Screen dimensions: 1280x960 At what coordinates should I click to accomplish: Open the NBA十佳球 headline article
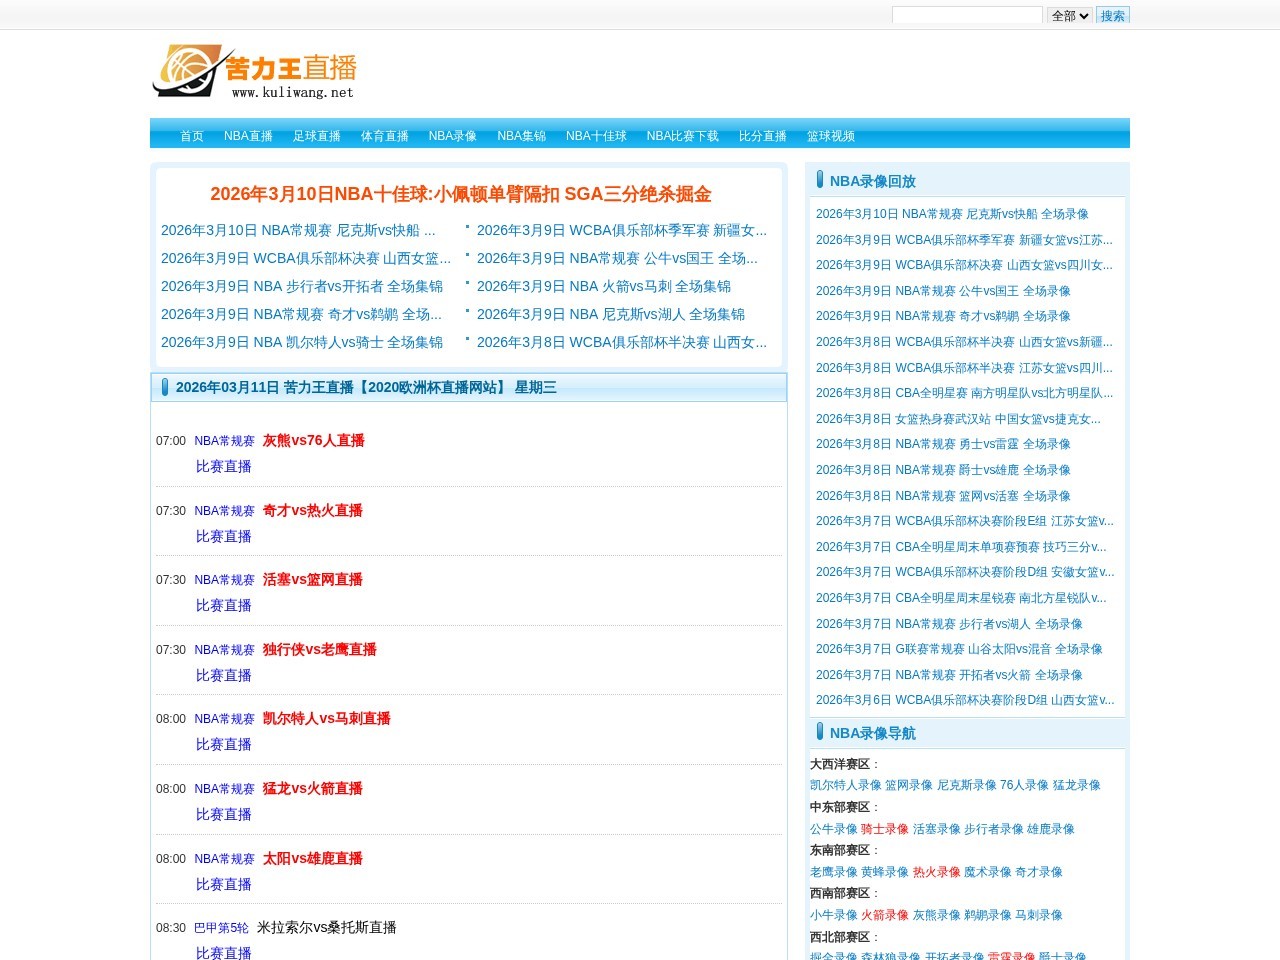[461, 194]
